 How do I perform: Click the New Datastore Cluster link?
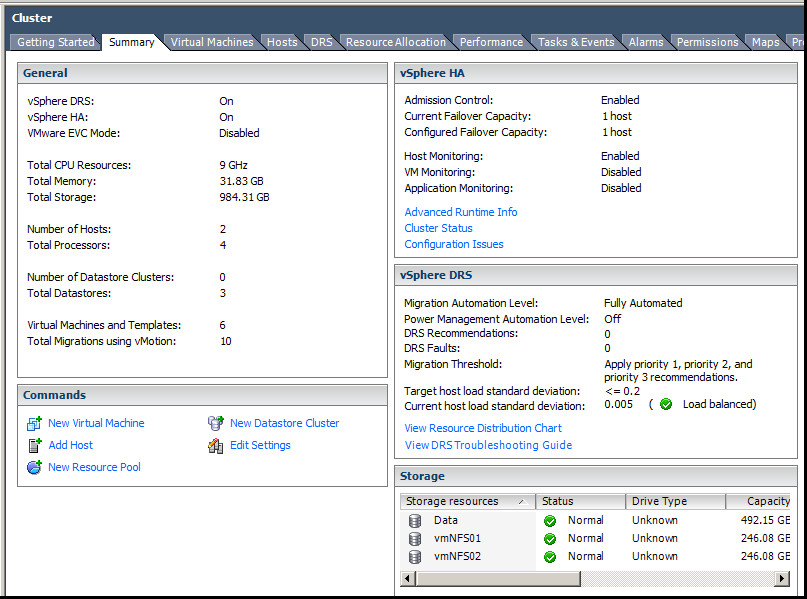285,423
